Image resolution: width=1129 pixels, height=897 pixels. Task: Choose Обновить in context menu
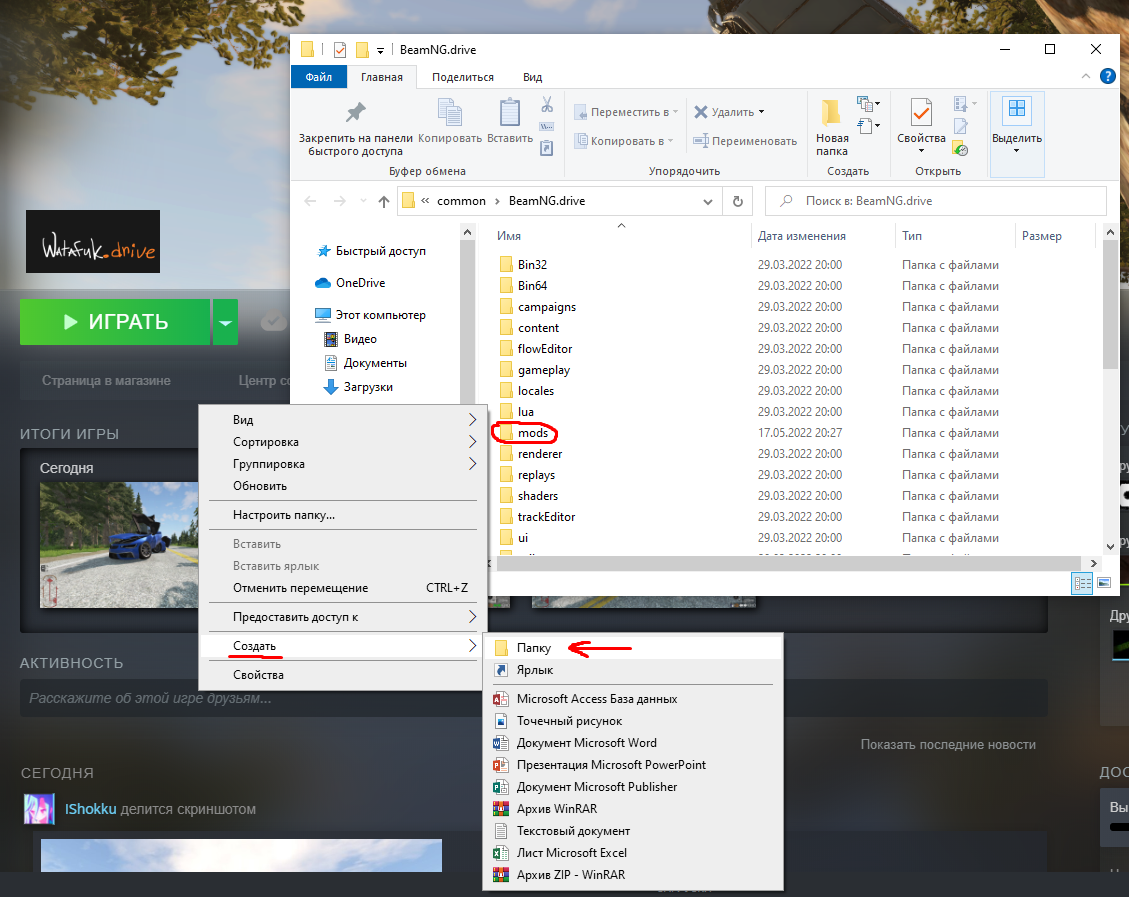pos(342,486)
